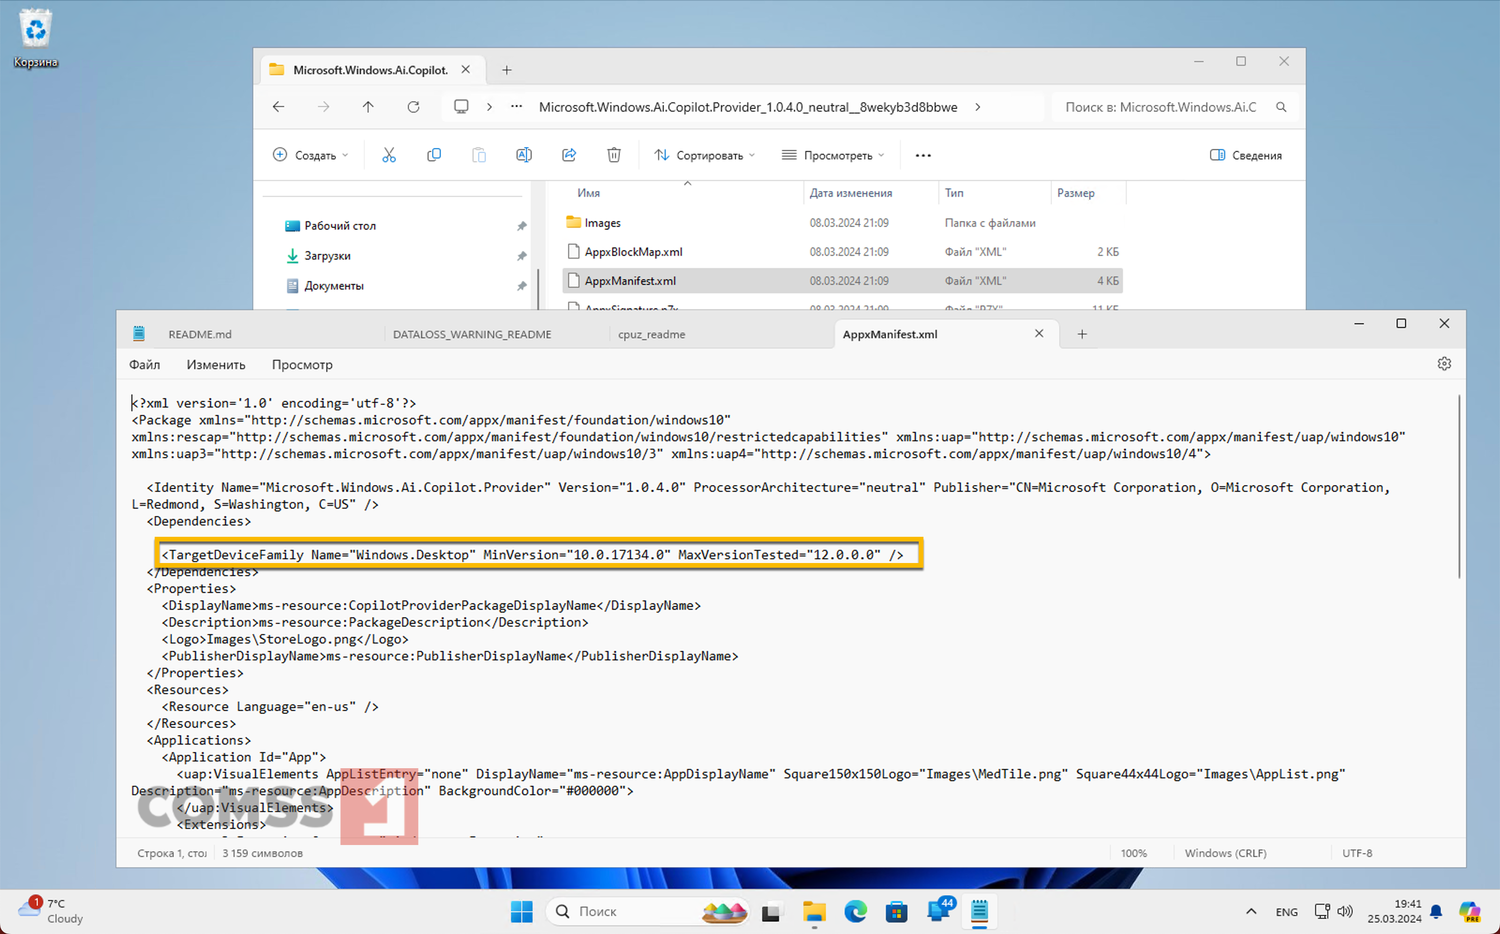This screenshot has width=1500, height=934.
Task: Open the UTF-8 encoding selector in status bar
Action: 1357,853
